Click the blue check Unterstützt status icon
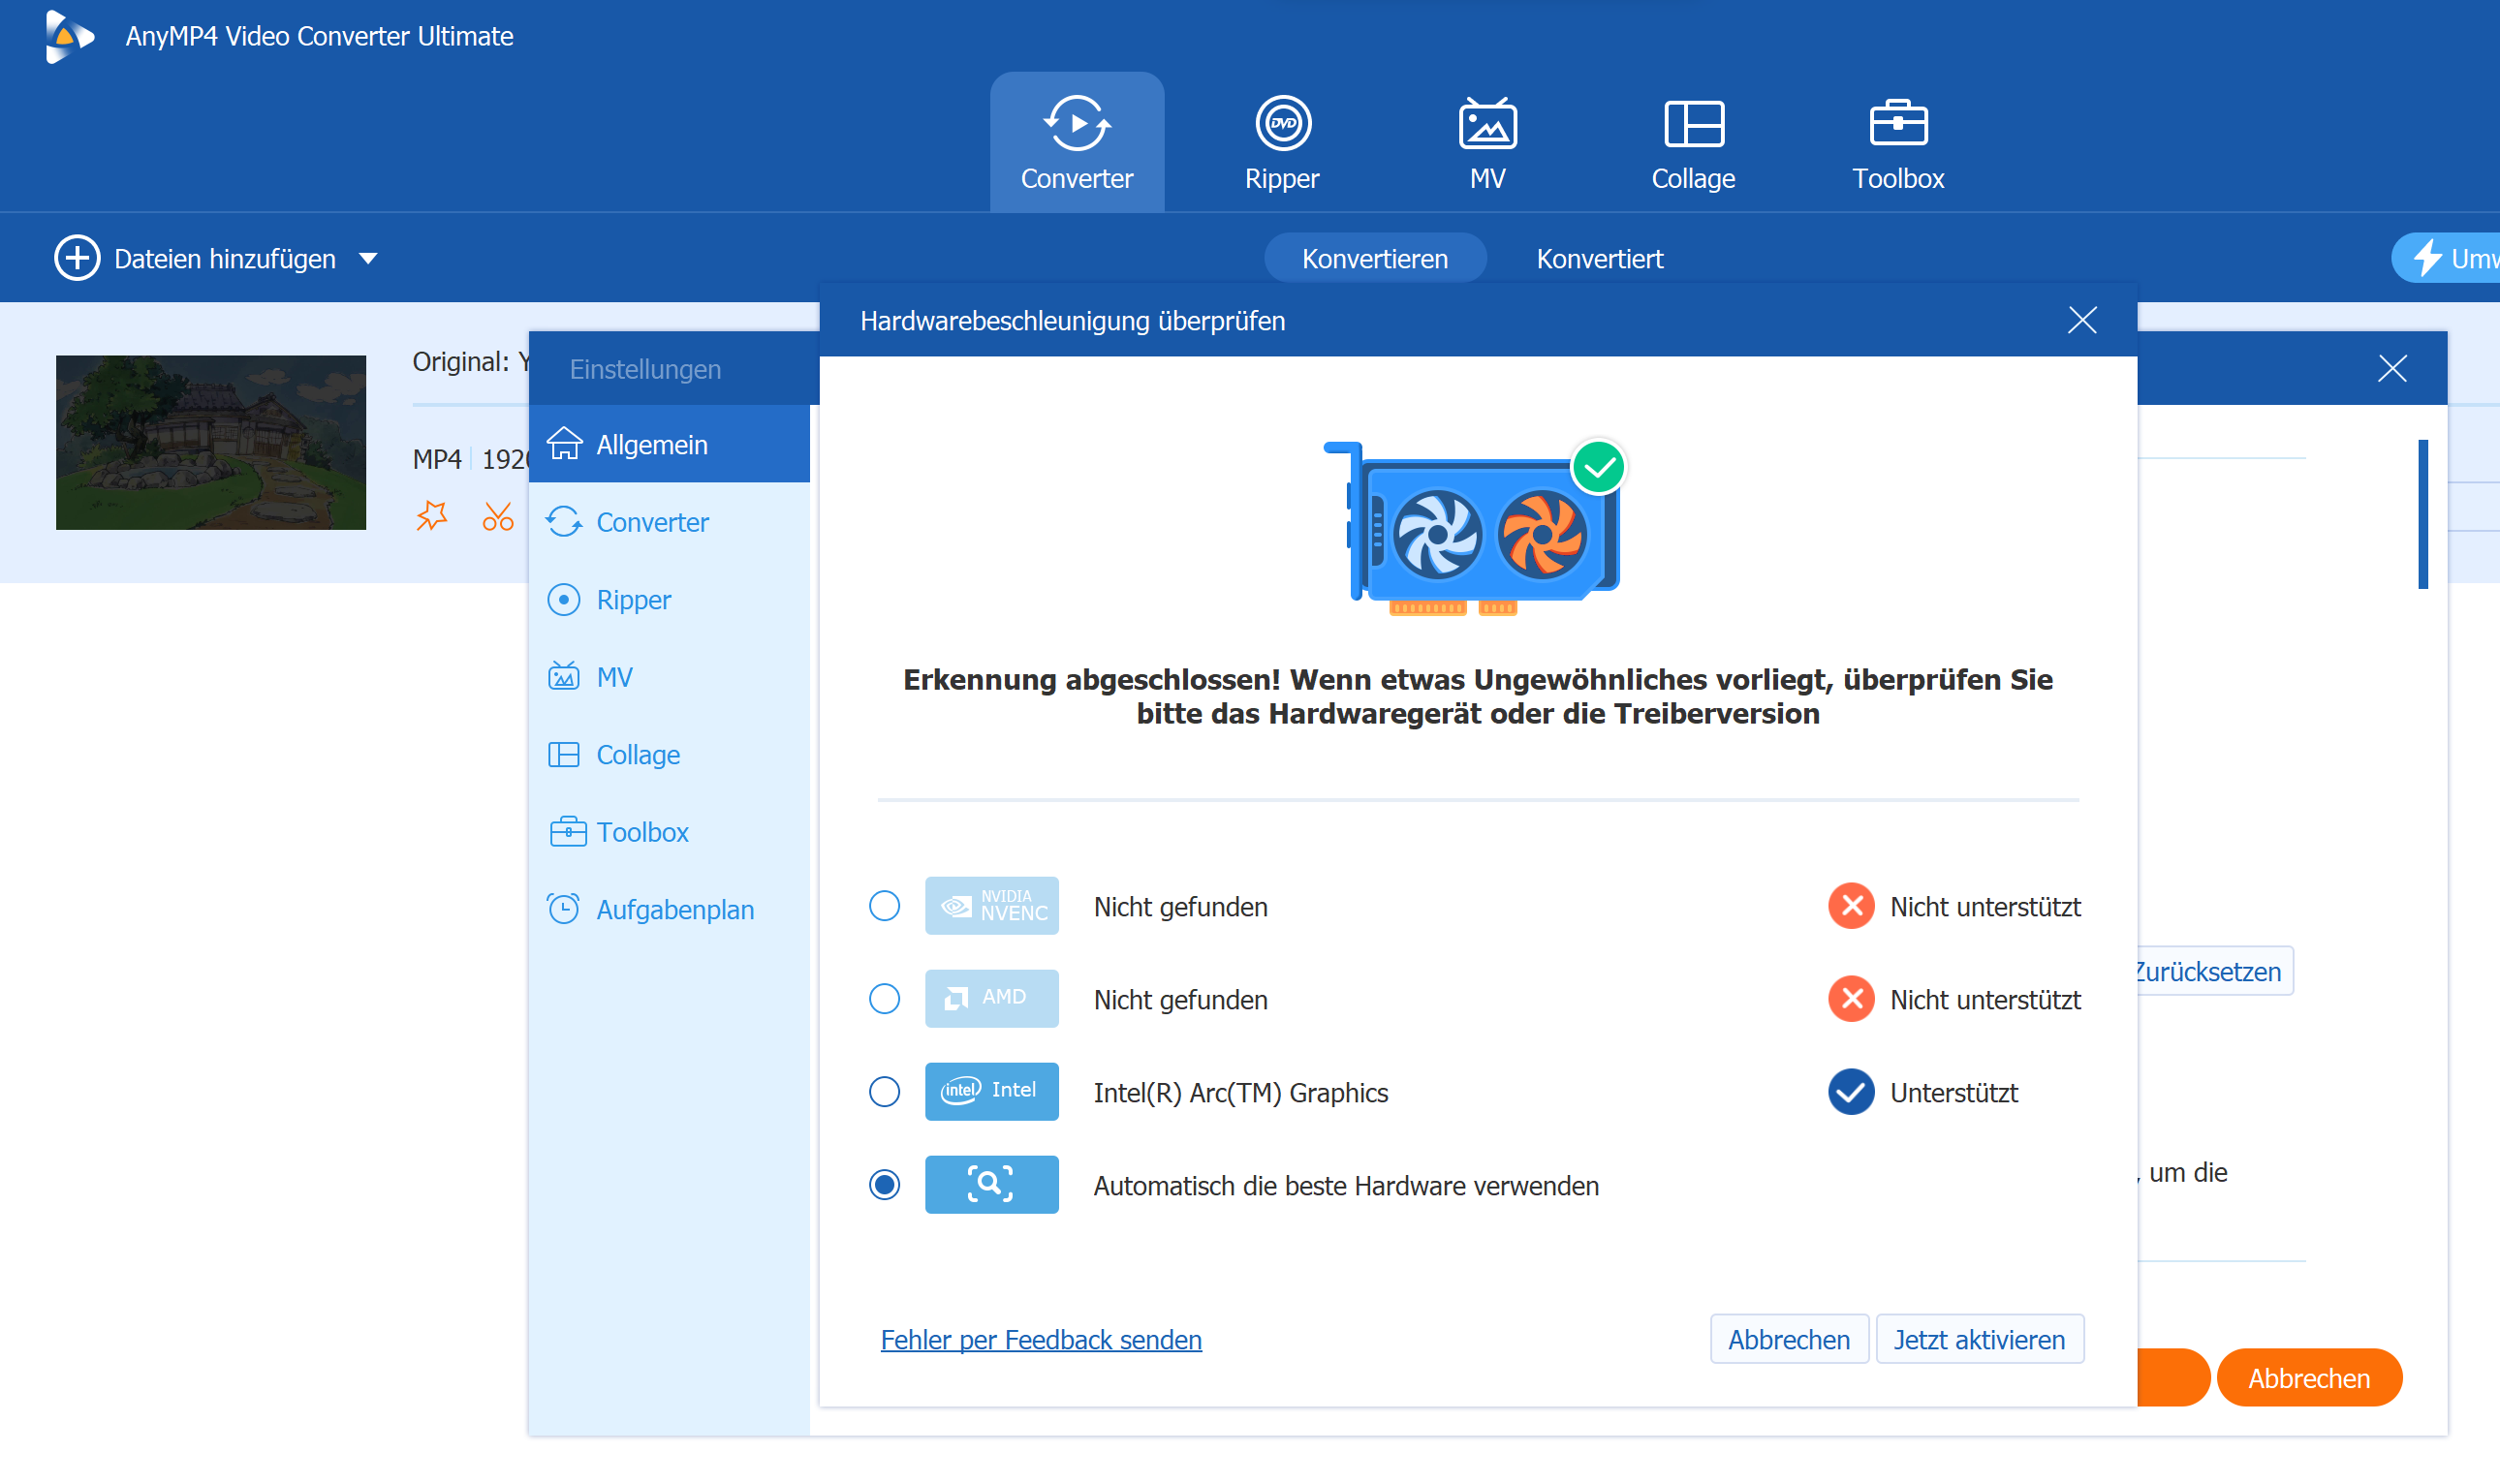The height and width of the screenshot is (1484, 2500). point(1851,1092)
